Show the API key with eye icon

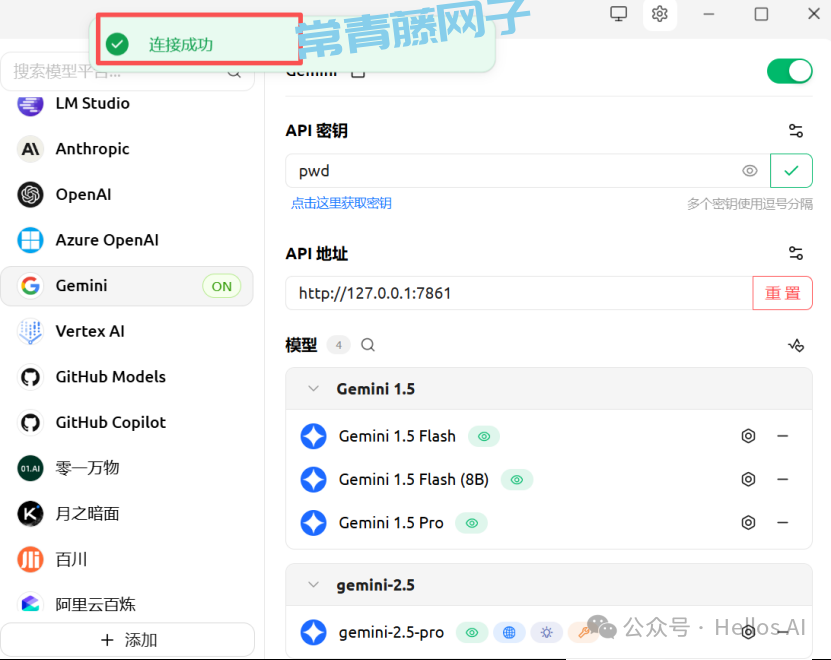[750, 171]
